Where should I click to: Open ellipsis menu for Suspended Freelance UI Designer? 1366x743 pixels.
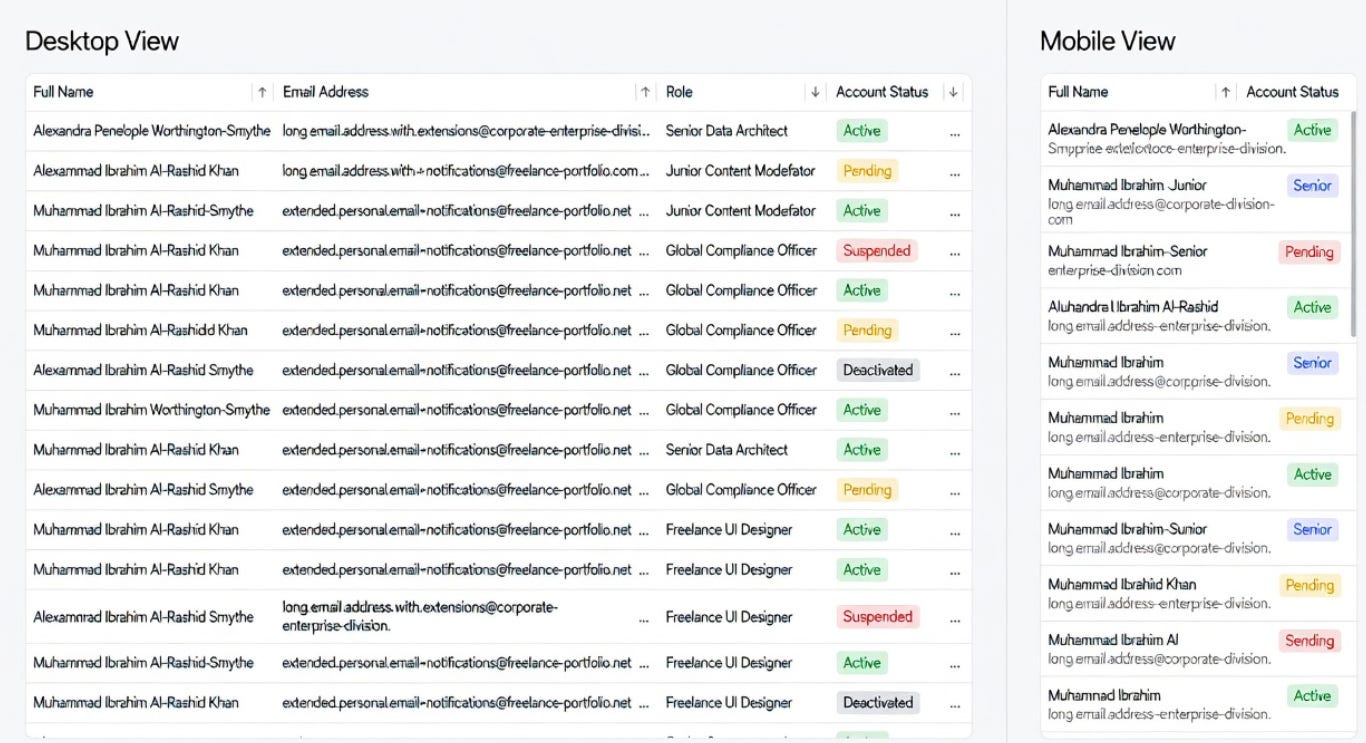click(x=955, y=619)
